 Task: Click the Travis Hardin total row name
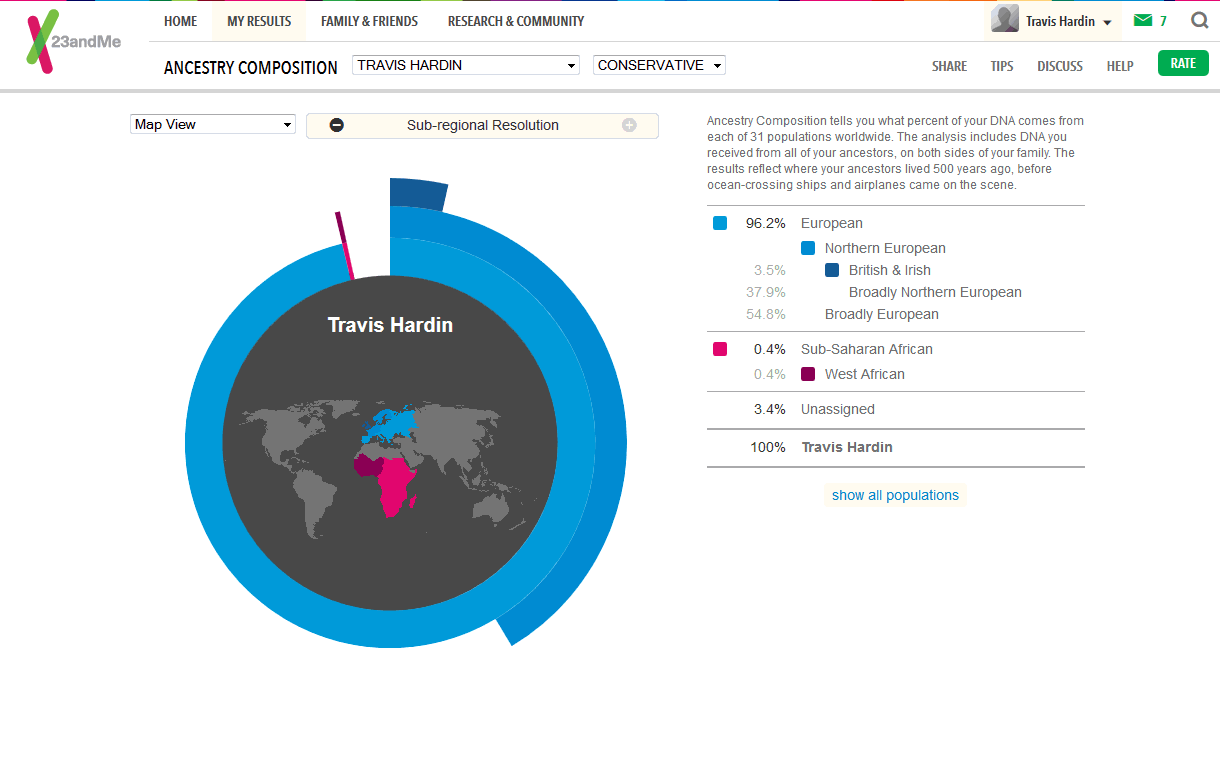847,447
